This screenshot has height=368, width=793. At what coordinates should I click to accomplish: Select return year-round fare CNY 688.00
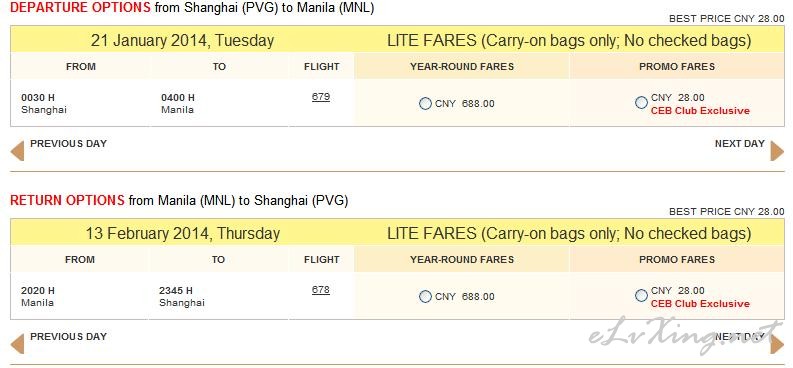[425, 297]
